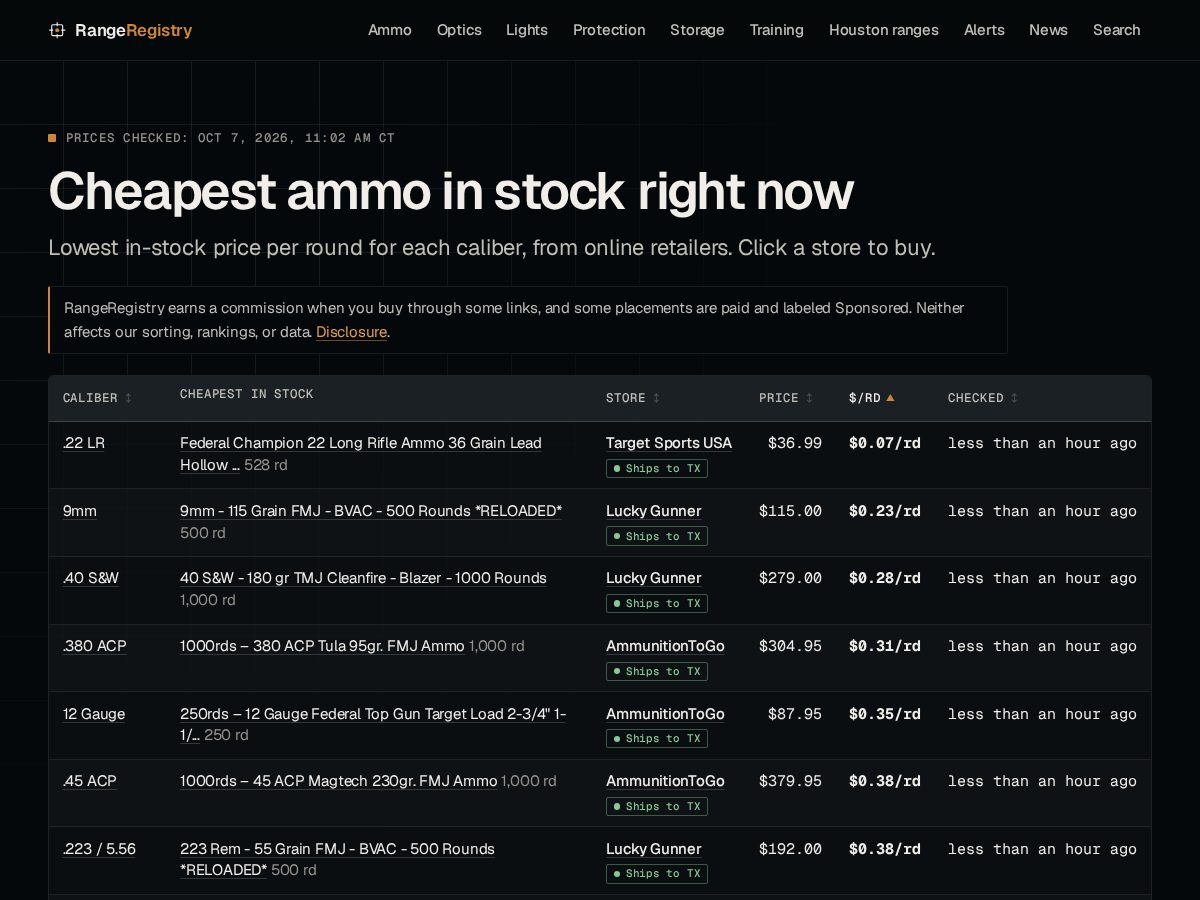Open 223 Rem 55 Grain BVAC product link
The image size is (1200, 900).
[337, 860]
